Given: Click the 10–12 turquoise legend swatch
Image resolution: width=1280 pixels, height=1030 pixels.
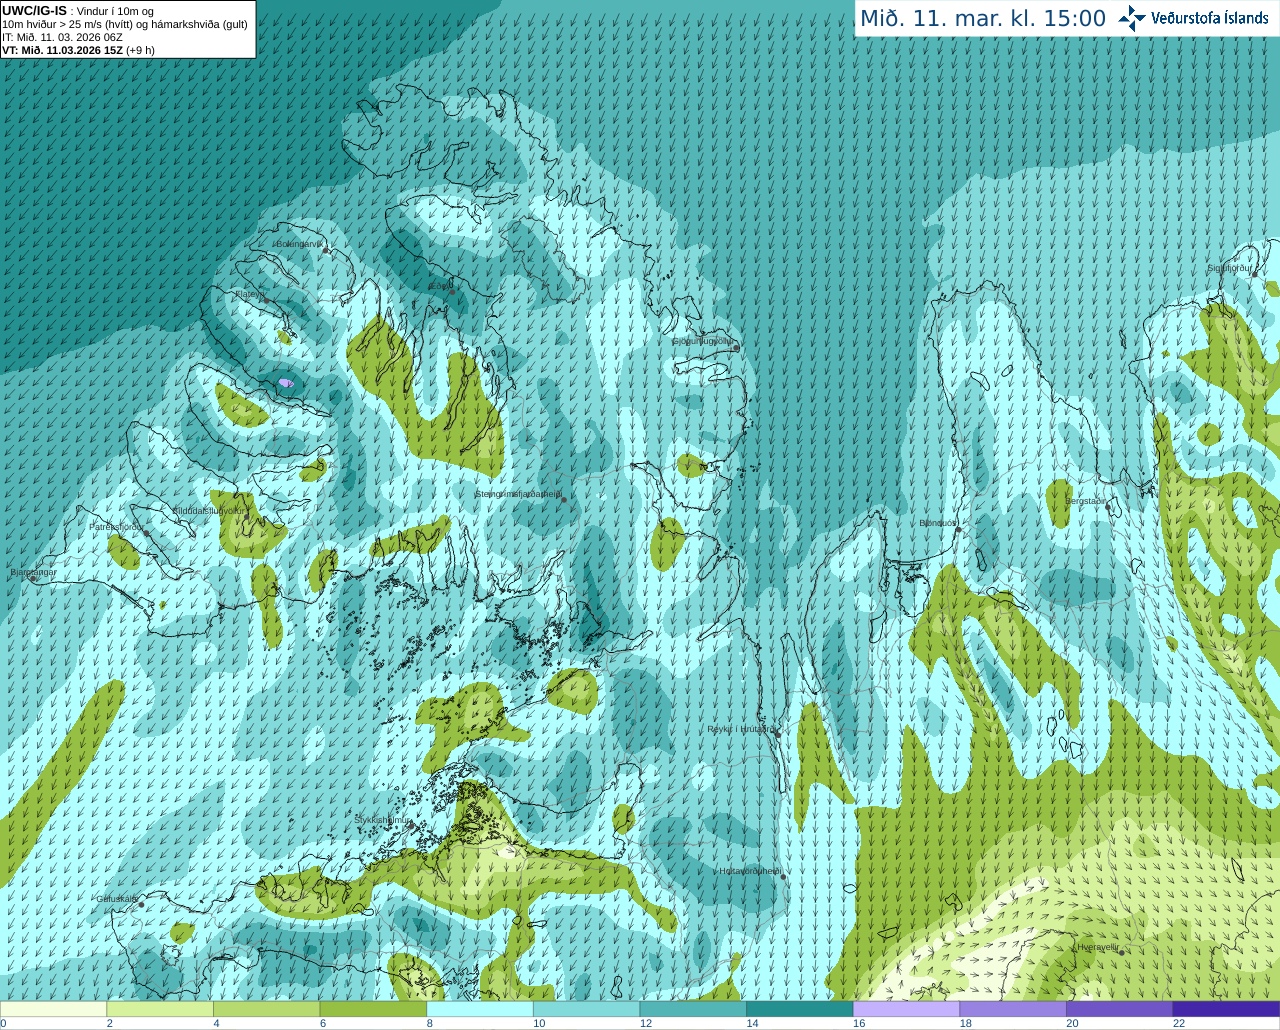Looking at the screenshot, I should point(586,1009).
